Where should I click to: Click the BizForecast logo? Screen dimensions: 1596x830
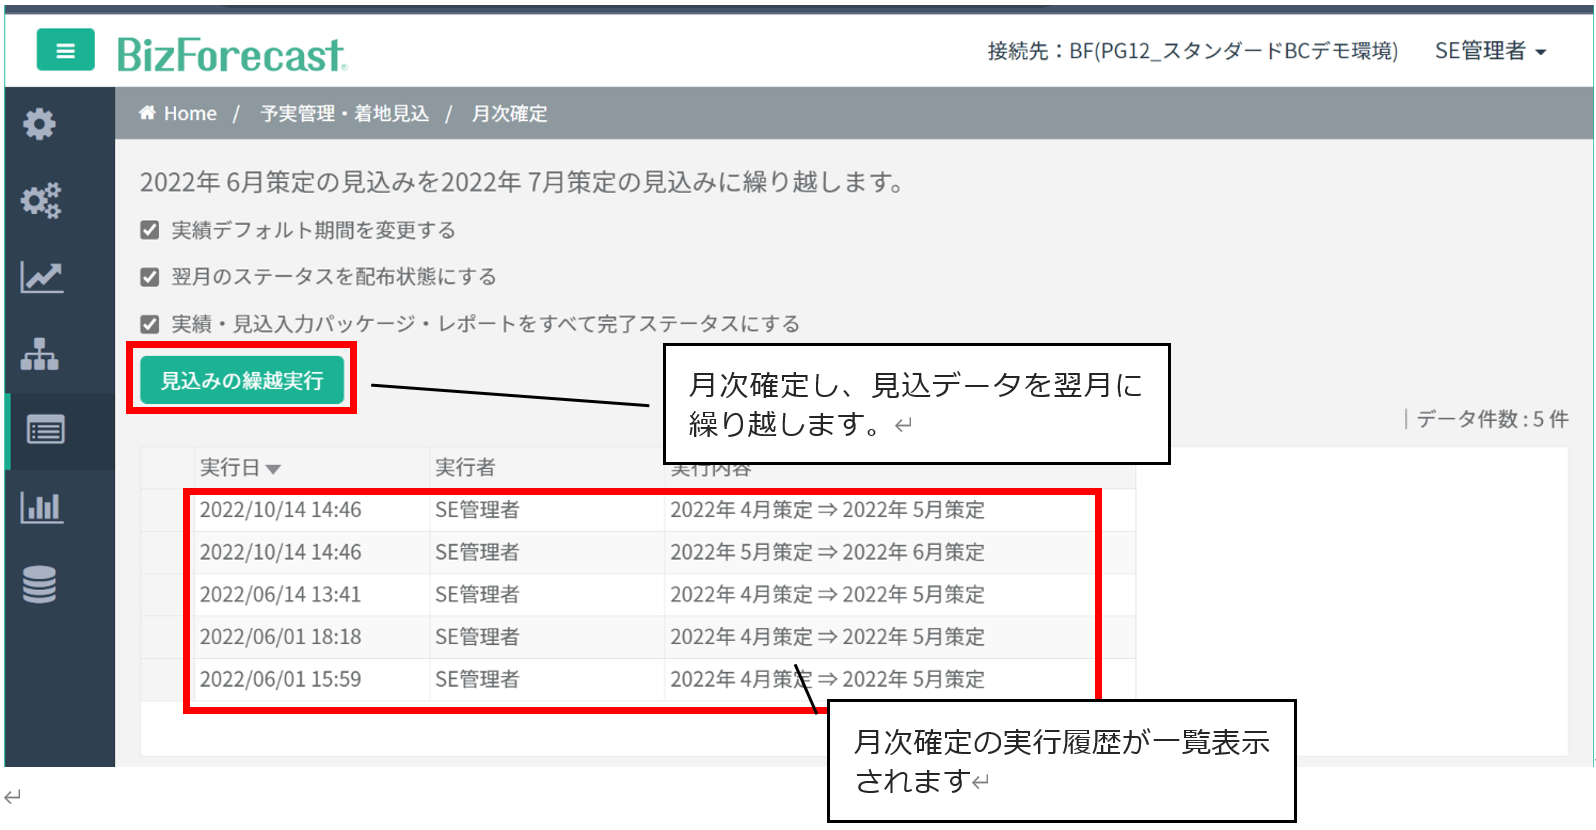(231, 54)
